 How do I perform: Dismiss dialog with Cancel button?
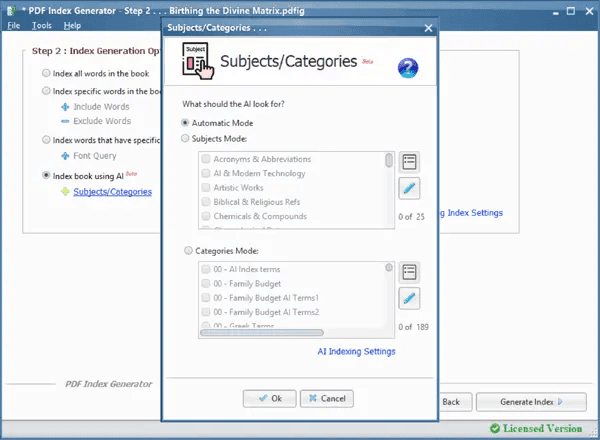tap(327, 399)
